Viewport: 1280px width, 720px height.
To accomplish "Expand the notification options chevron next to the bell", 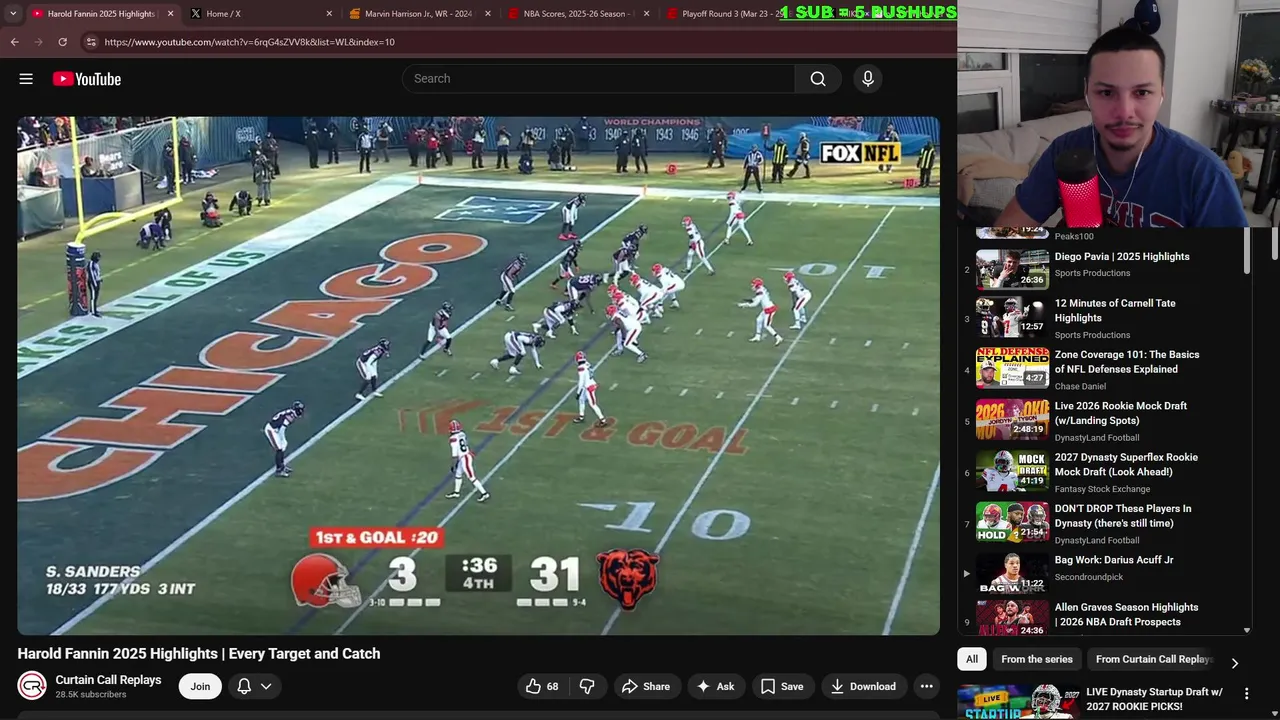I will point(266,686).
